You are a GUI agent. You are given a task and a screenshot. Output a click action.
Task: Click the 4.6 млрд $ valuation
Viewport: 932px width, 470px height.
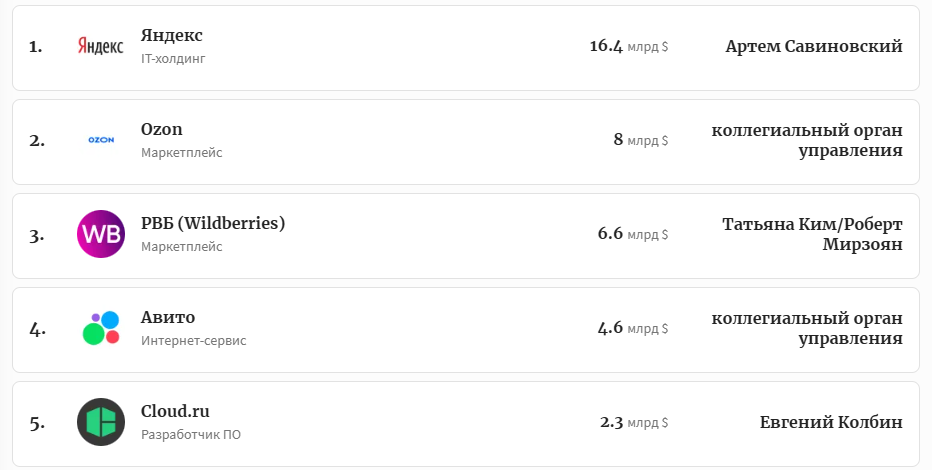coord(633,329)
